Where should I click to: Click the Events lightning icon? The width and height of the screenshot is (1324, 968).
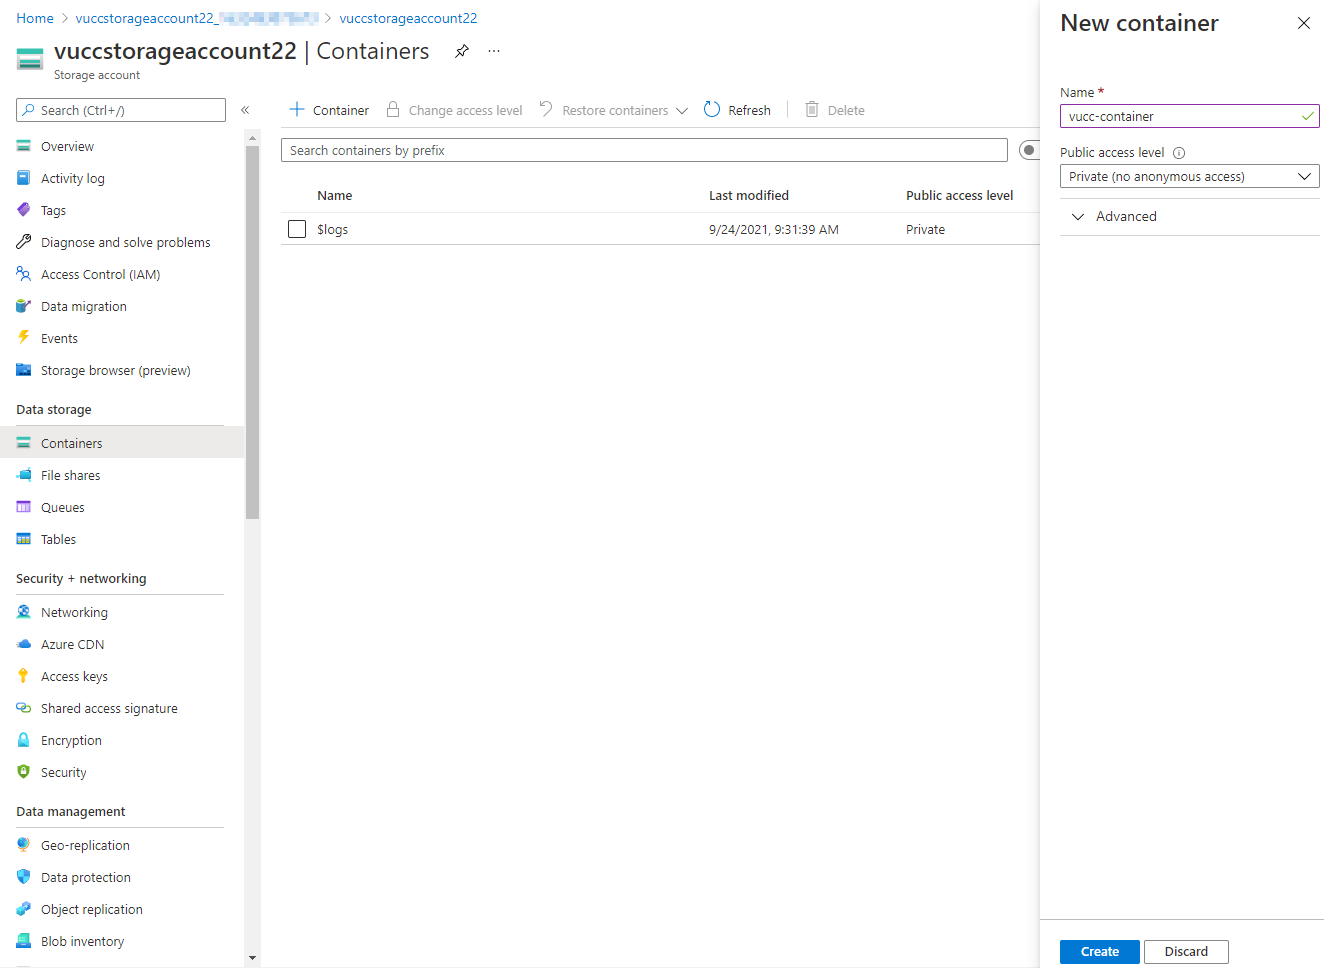(23, 338)
